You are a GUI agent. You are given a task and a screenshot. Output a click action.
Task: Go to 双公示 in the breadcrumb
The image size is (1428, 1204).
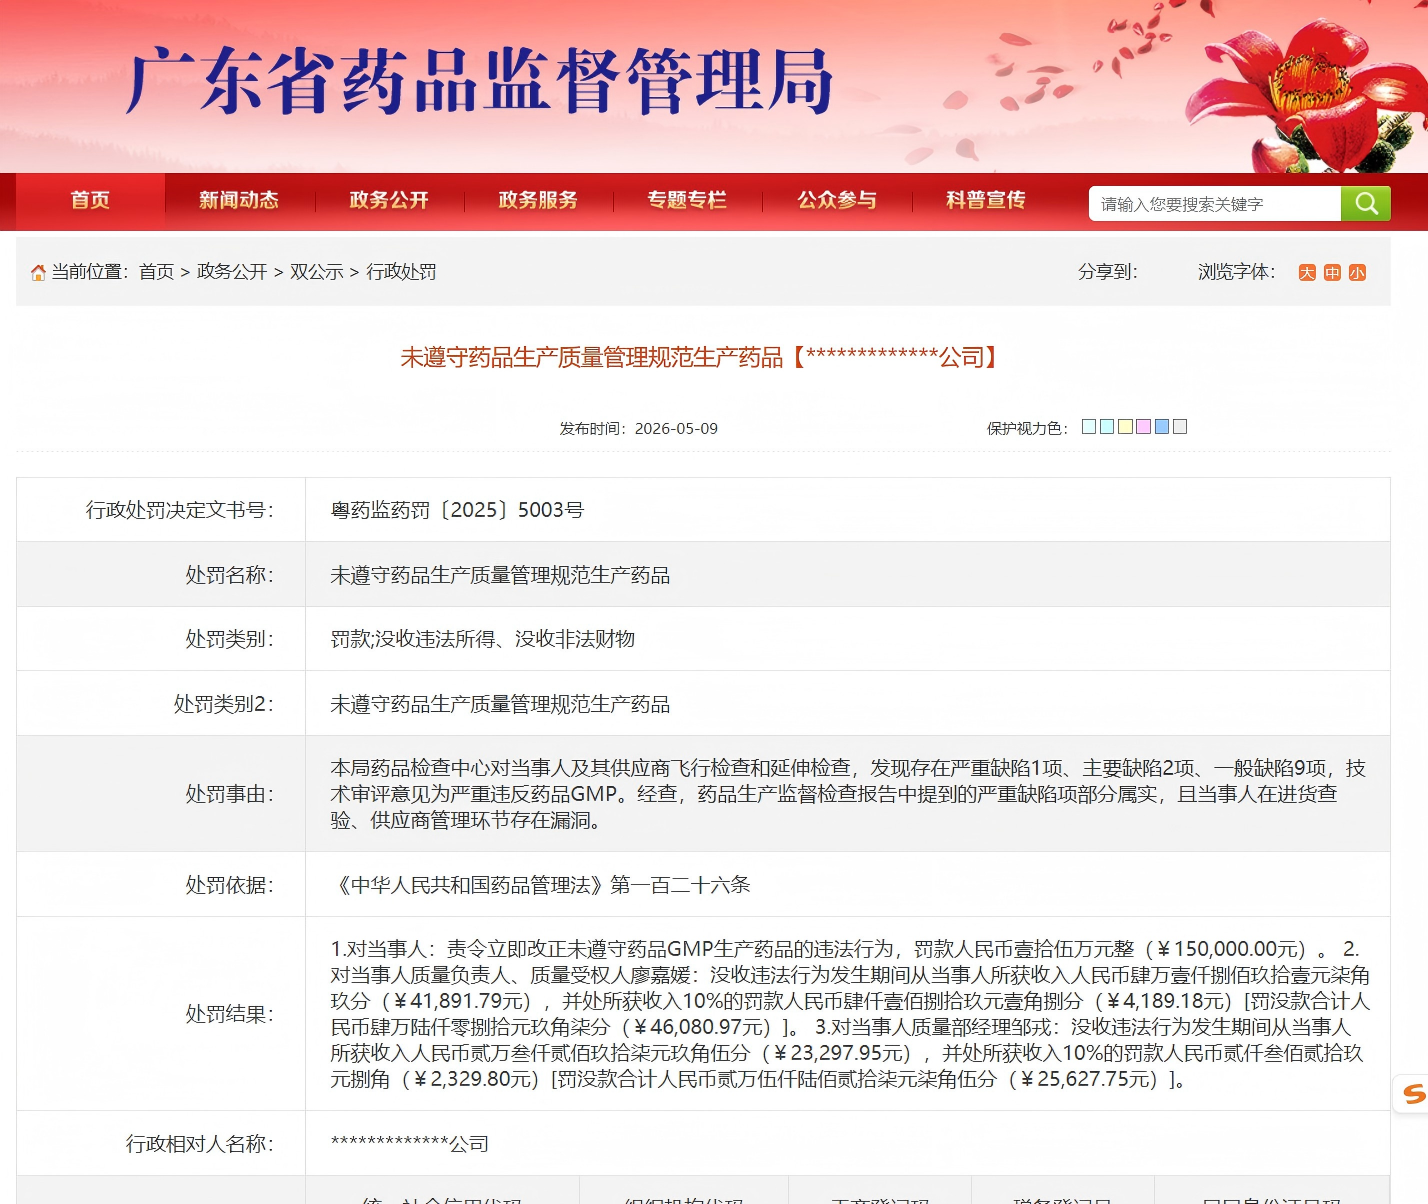[317, 272]
